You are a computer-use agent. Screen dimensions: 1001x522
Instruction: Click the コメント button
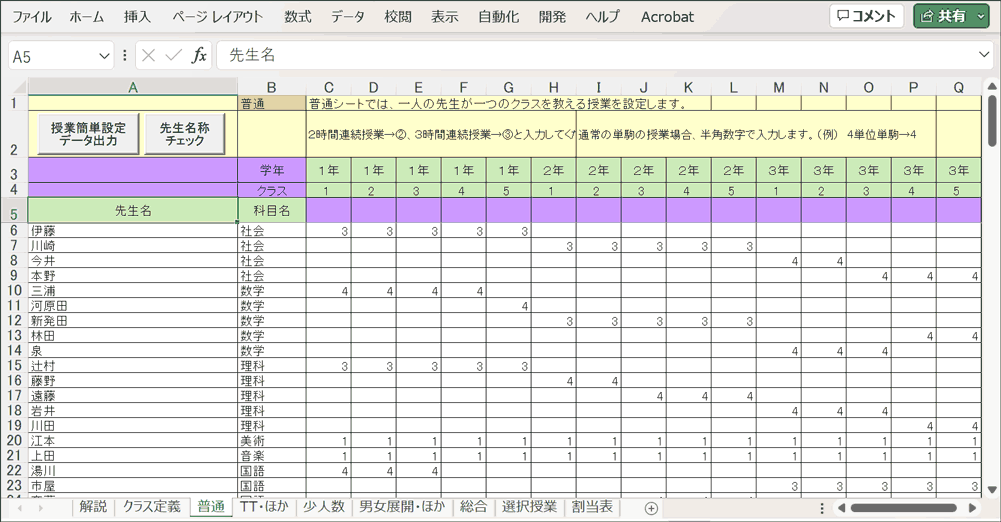pyautogui.click(x=866, y=16)
